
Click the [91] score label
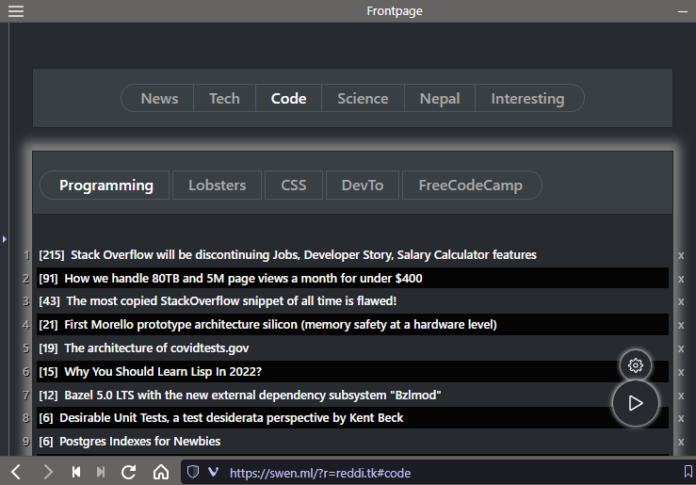tap(48, 278)
